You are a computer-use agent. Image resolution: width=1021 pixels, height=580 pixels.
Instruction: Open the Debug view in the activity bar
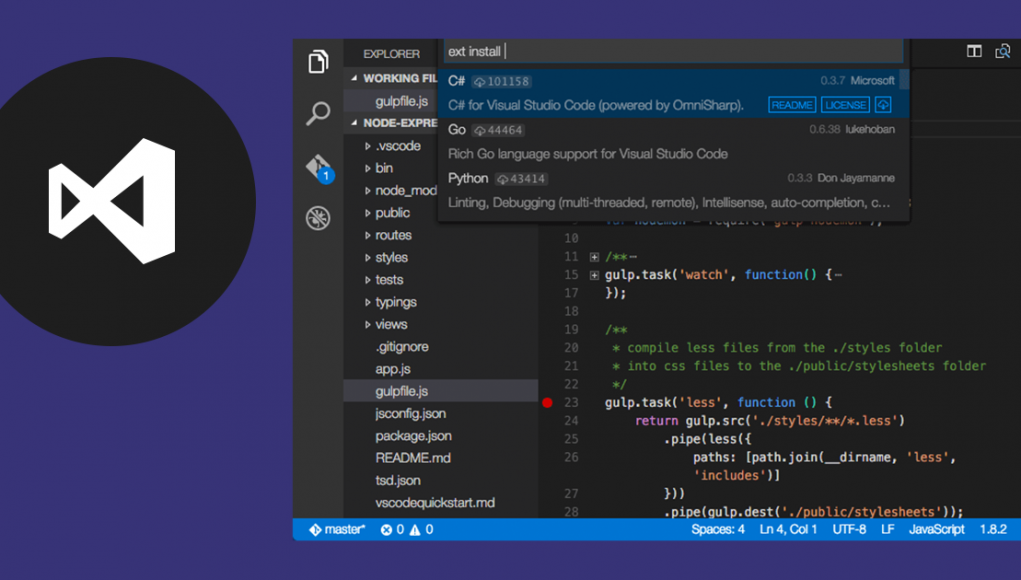tap(318, 218)
